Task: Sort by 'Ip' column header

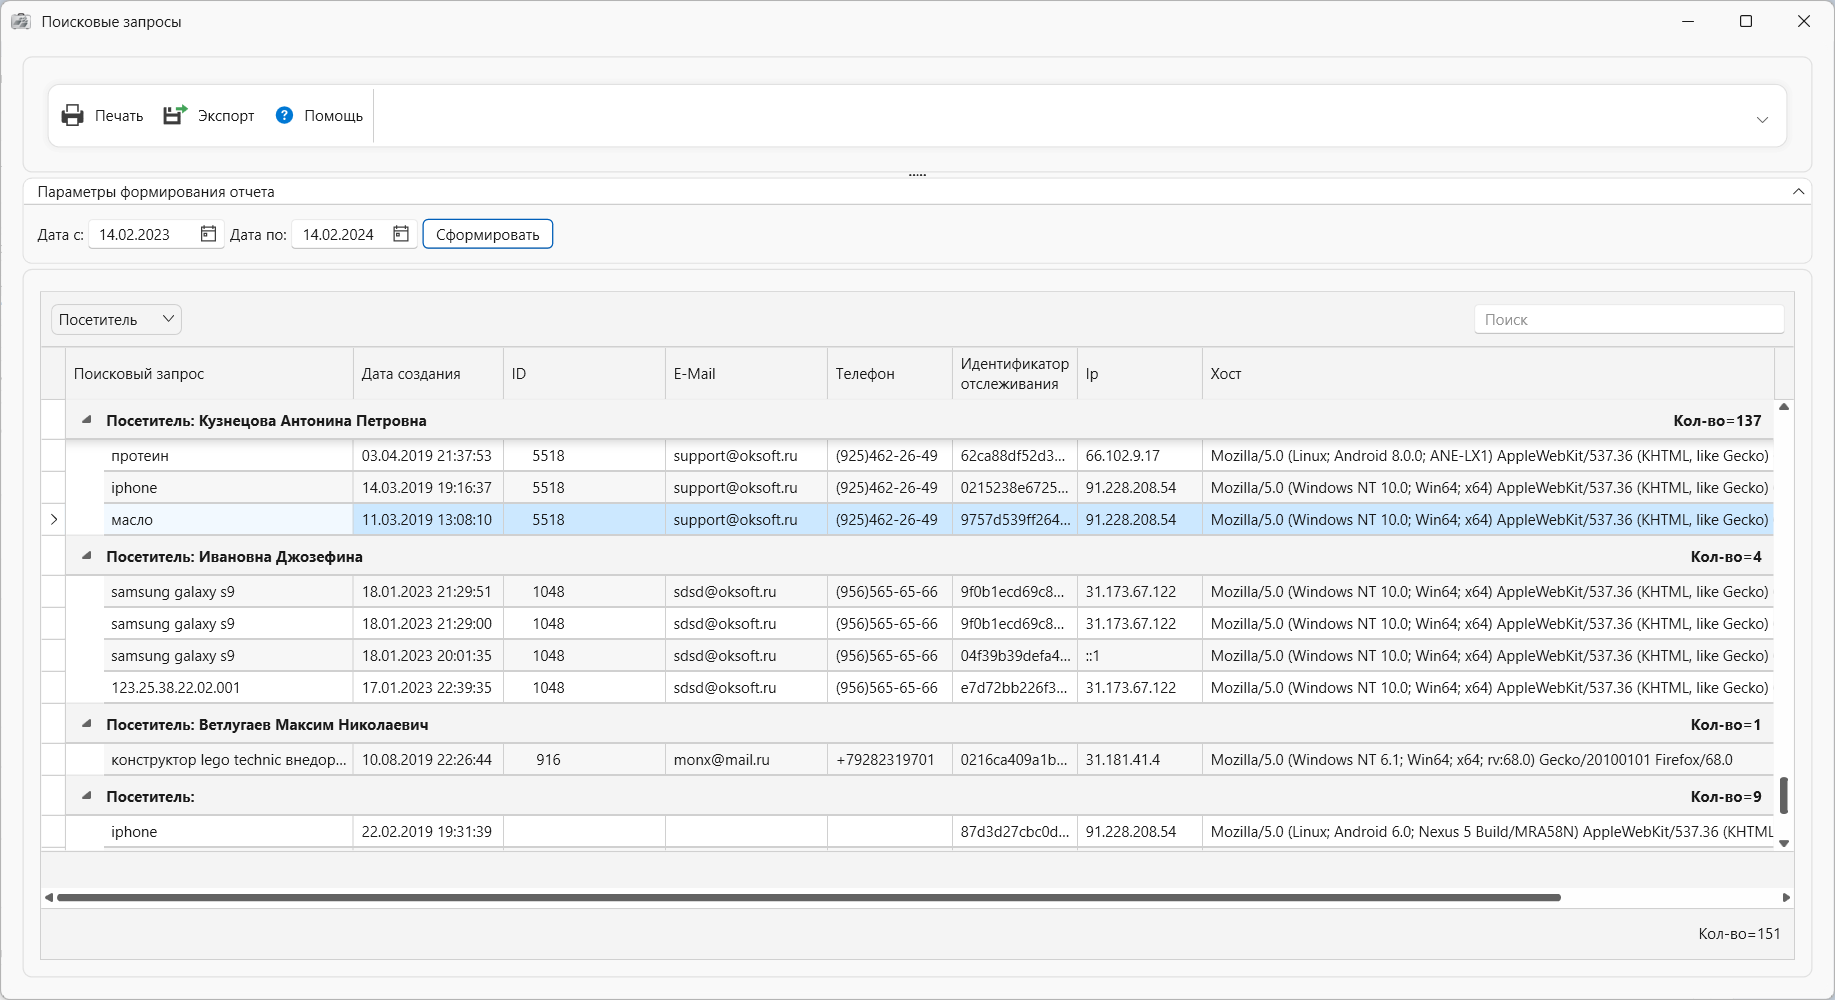Action: pos(1140,374)
